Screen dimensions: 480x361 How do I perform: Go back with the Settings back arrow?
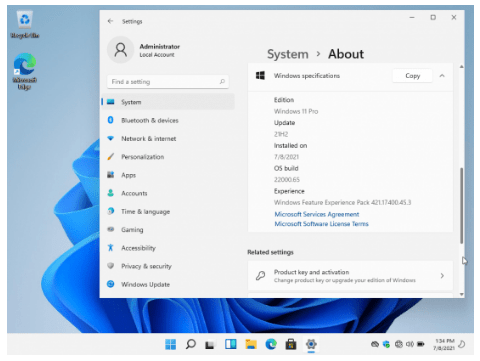pos(110,21)
